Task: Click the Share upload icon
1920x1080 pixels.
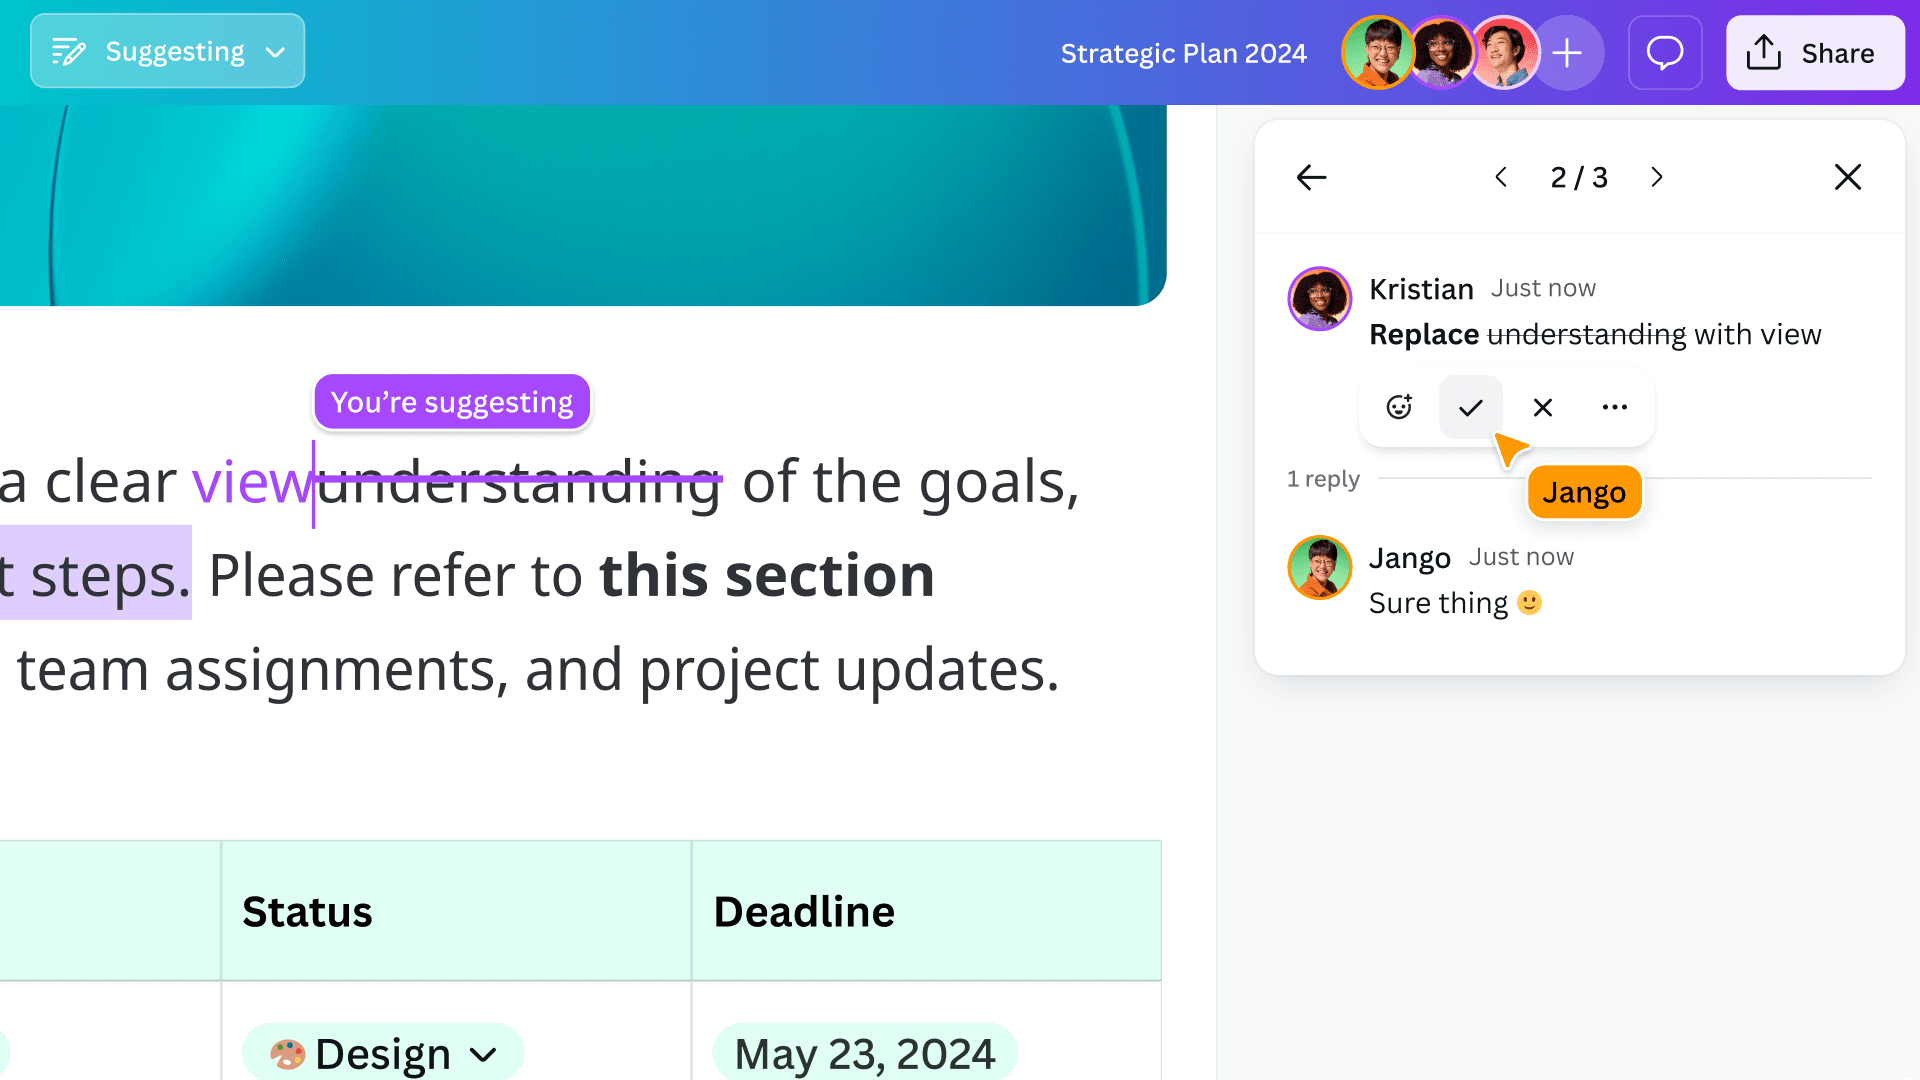Action: [1763, 52]
